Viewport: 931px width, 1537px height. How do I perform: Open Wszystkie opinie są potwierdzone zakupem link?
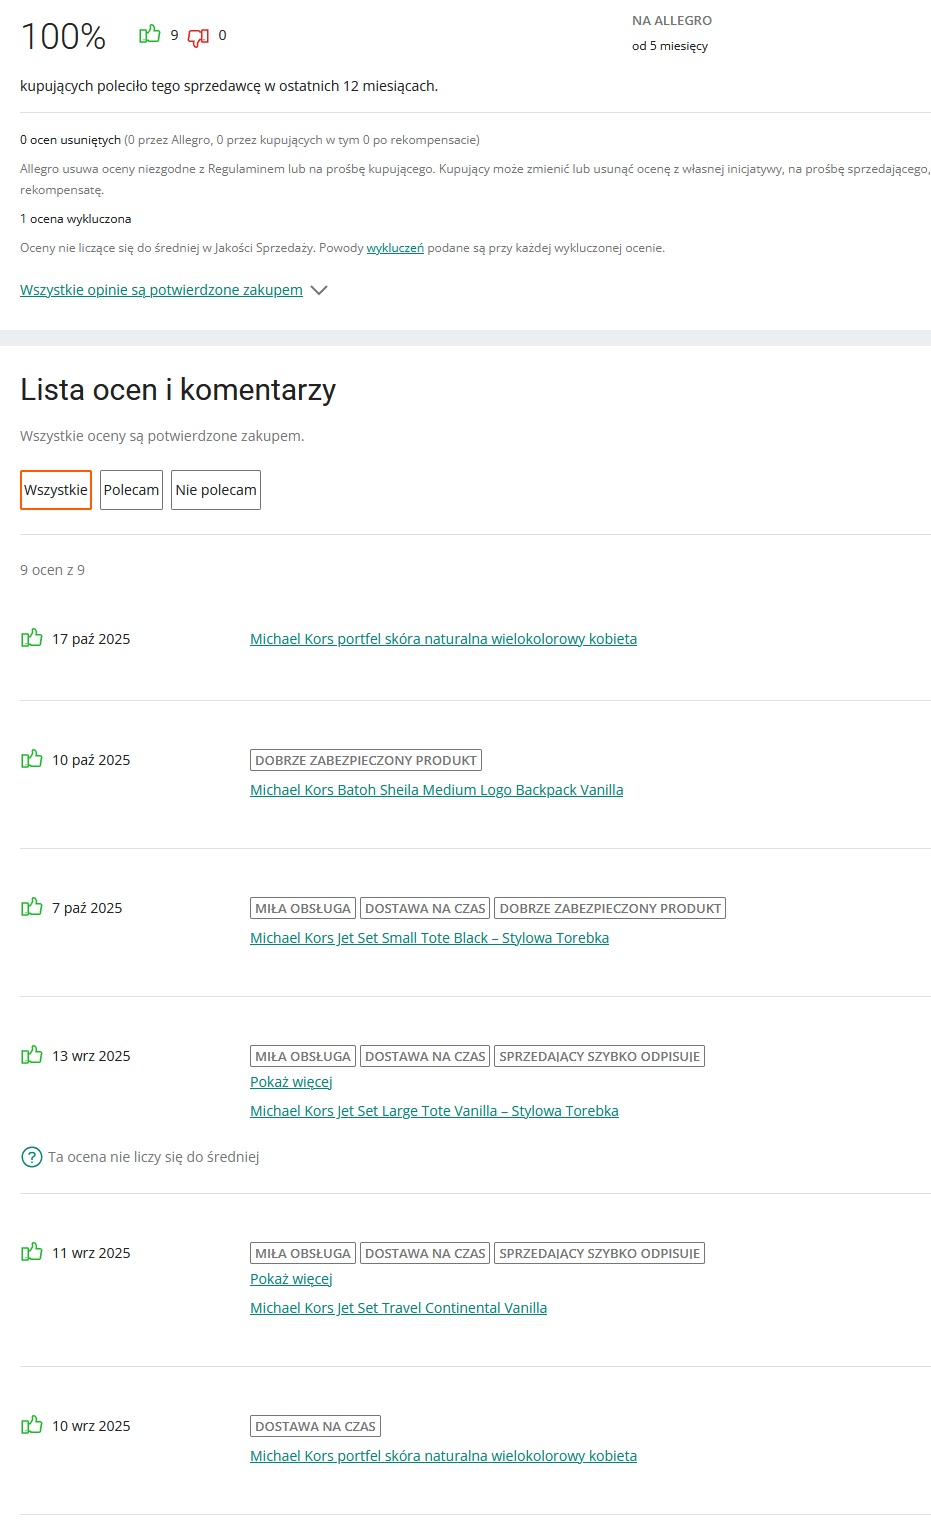161,290
